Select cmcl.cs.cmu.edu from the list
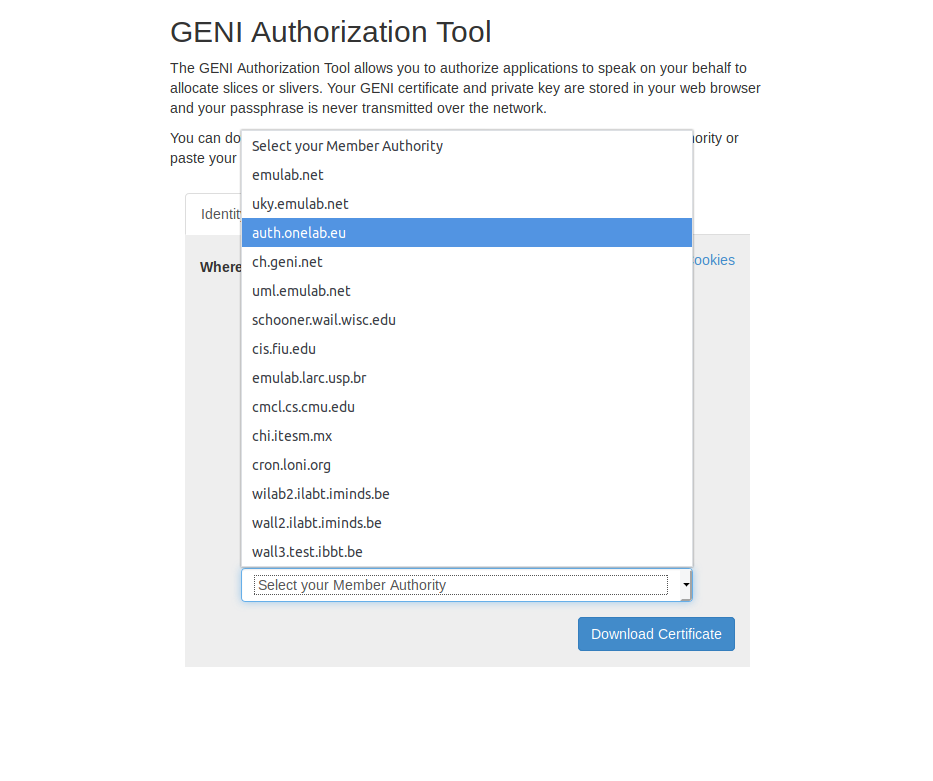Viewport: 933px width, 781px height. [303, 407]
